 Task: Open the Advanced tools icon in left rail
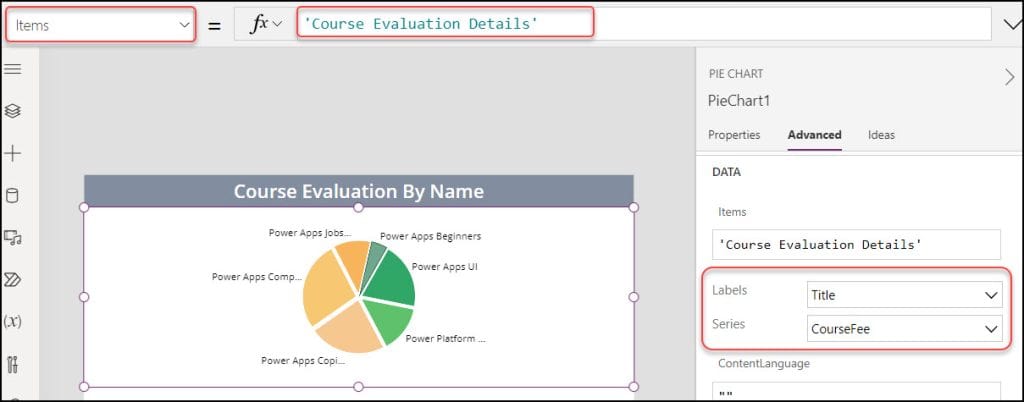[12, 363]
